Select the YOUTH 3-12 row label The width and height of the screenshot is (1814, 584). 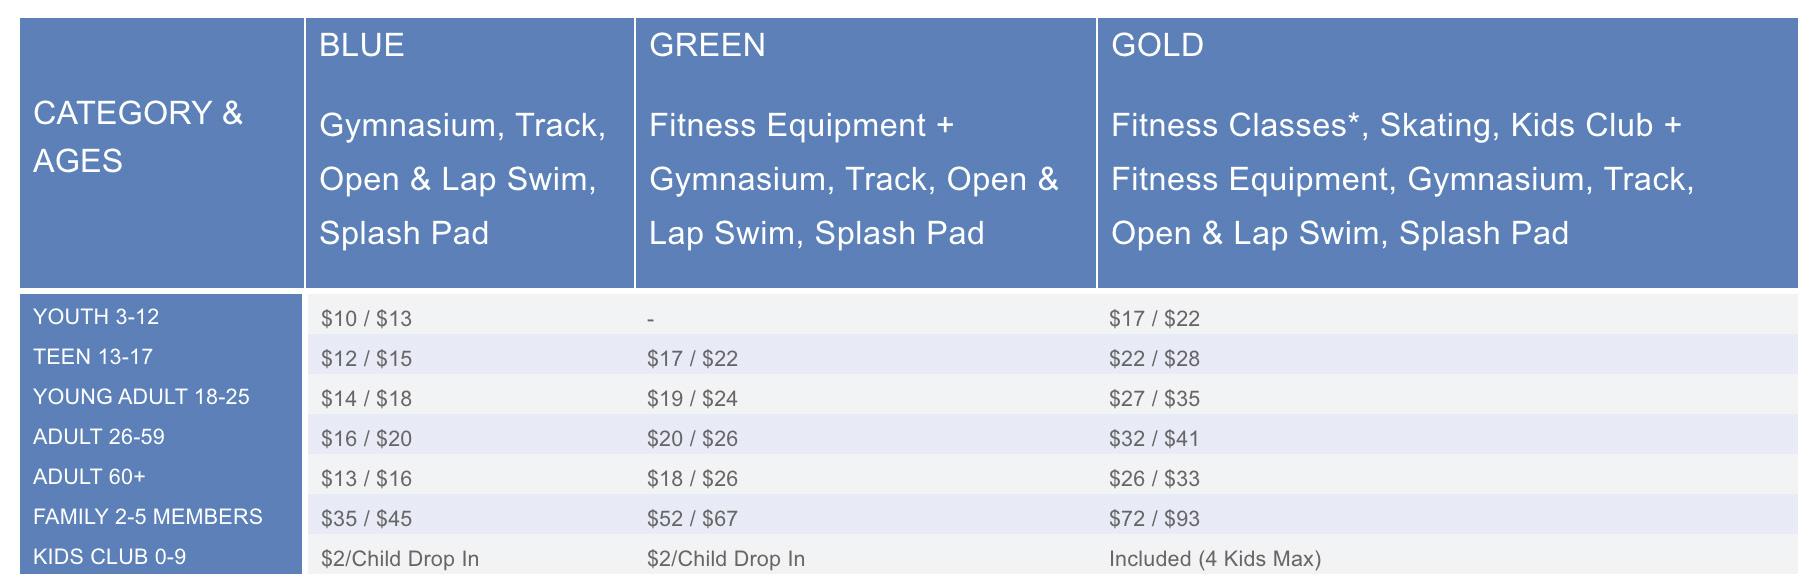(x=96, y=317)
